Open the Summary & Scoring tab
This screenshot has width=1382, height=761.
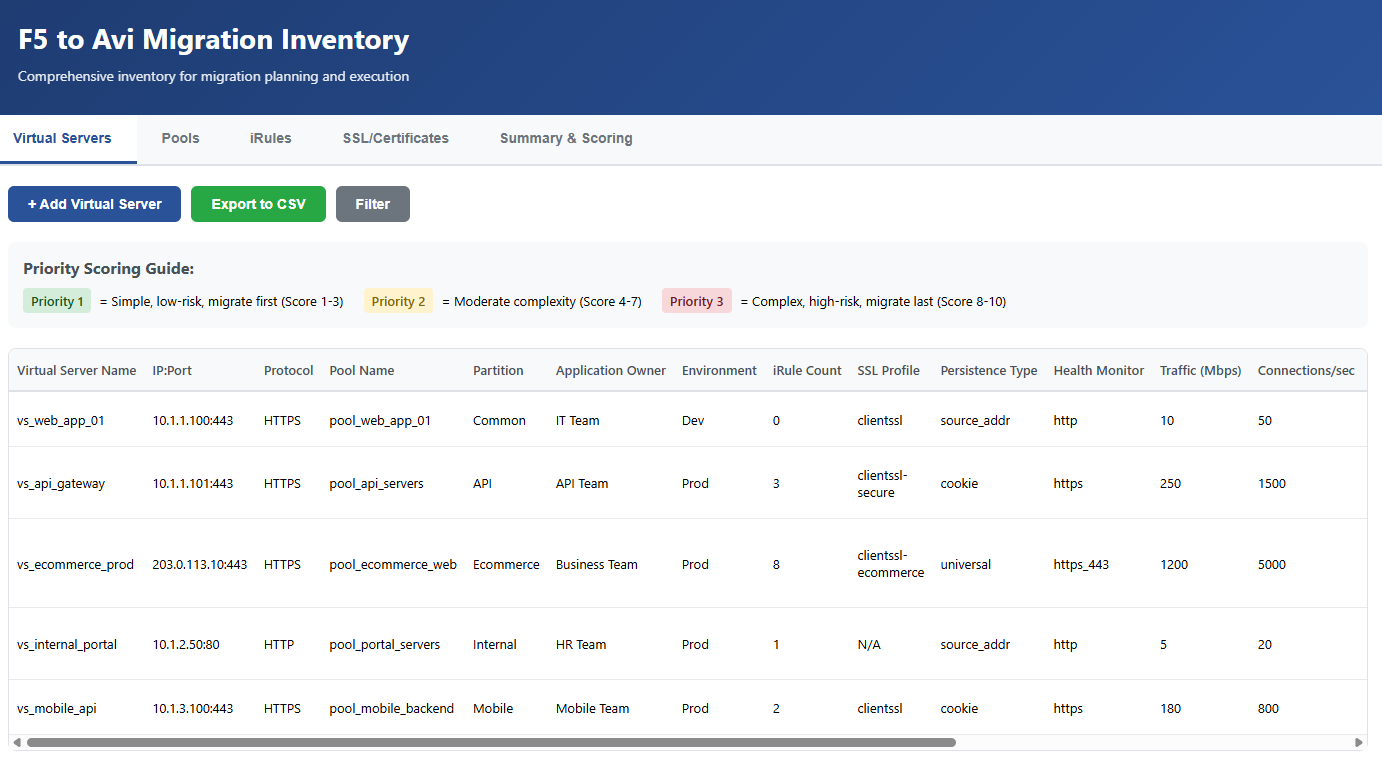click(x=566, y=138)
